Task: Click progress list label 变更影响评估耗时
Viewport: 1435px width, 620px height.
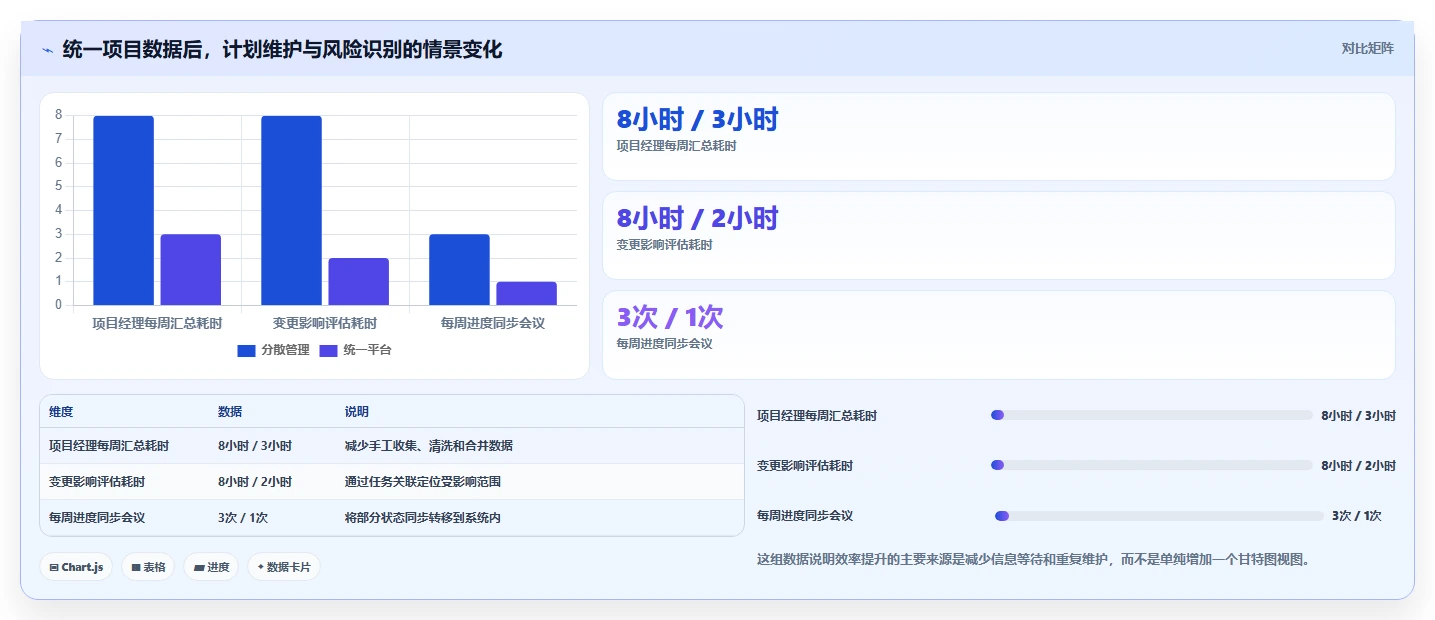Action: (805, 466)
